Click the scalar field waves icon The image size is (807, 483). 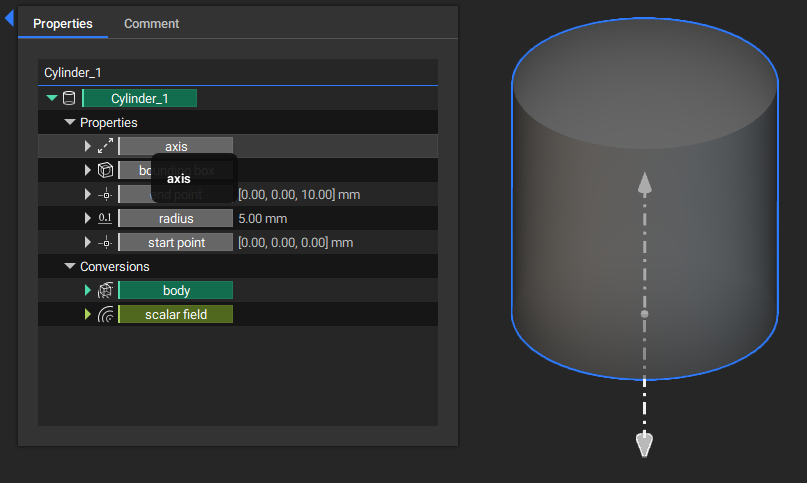pyautogui.click(x=105, y=314)
